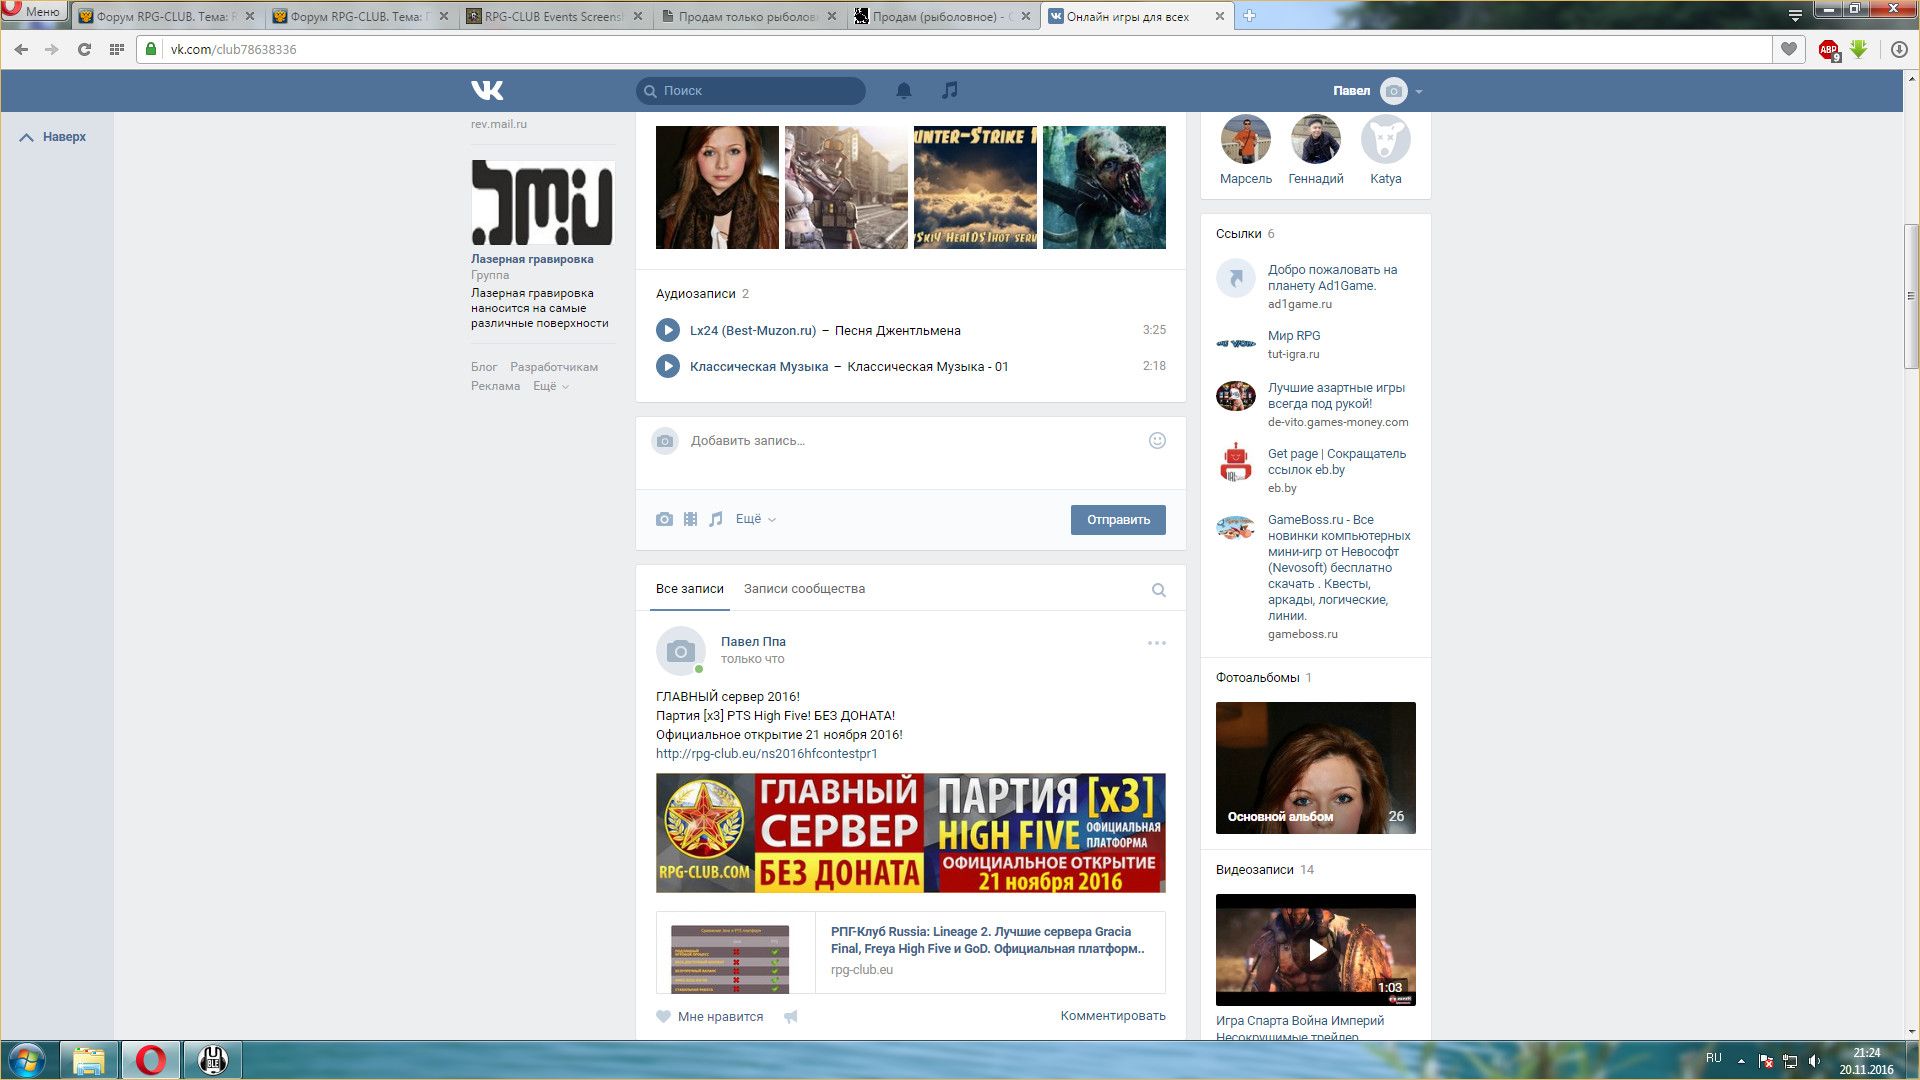This screenshot has height=1080, width=1920.
Task: Attach photo via camera icon below post box
Action: (x=664, y=519)
